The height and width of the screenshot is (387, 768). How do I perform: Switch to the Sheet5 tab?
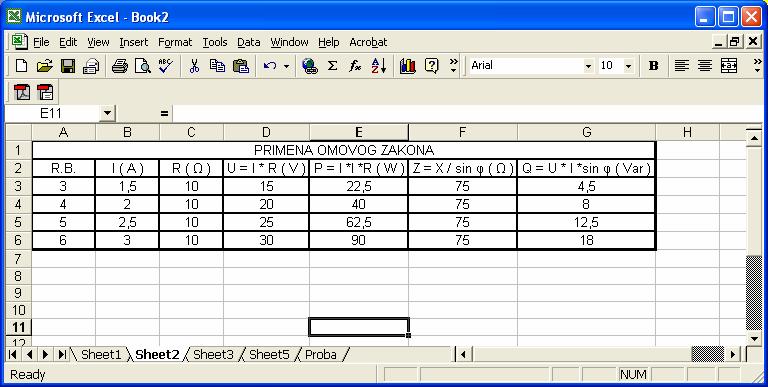pyautogui.click(x=269, y=354)
